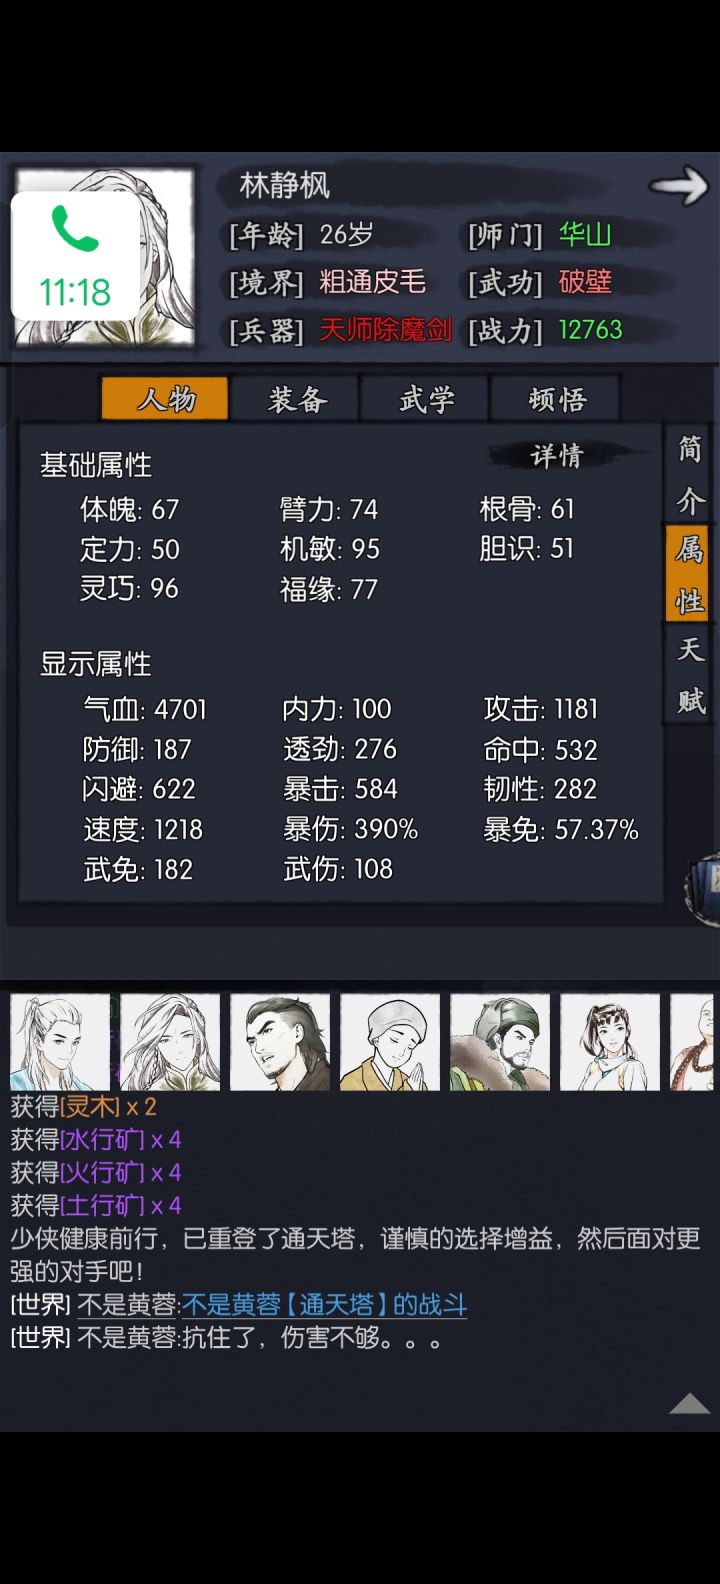Expand chat log with the up triangle
Viewport: 720px width, 1584px height.
(x=689, y=1404)
